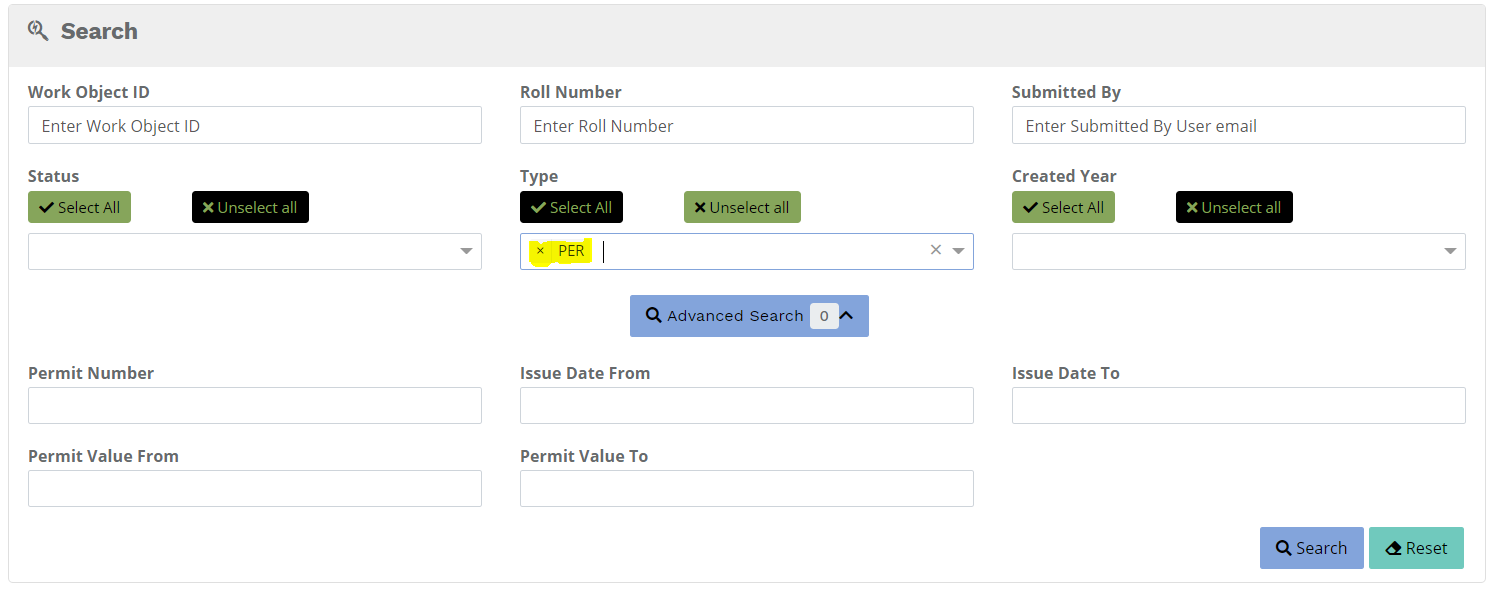The image size is (1492, 589).
Task: Click the blue Search button
Action: pyautogui.click(x=1311, y=548)
